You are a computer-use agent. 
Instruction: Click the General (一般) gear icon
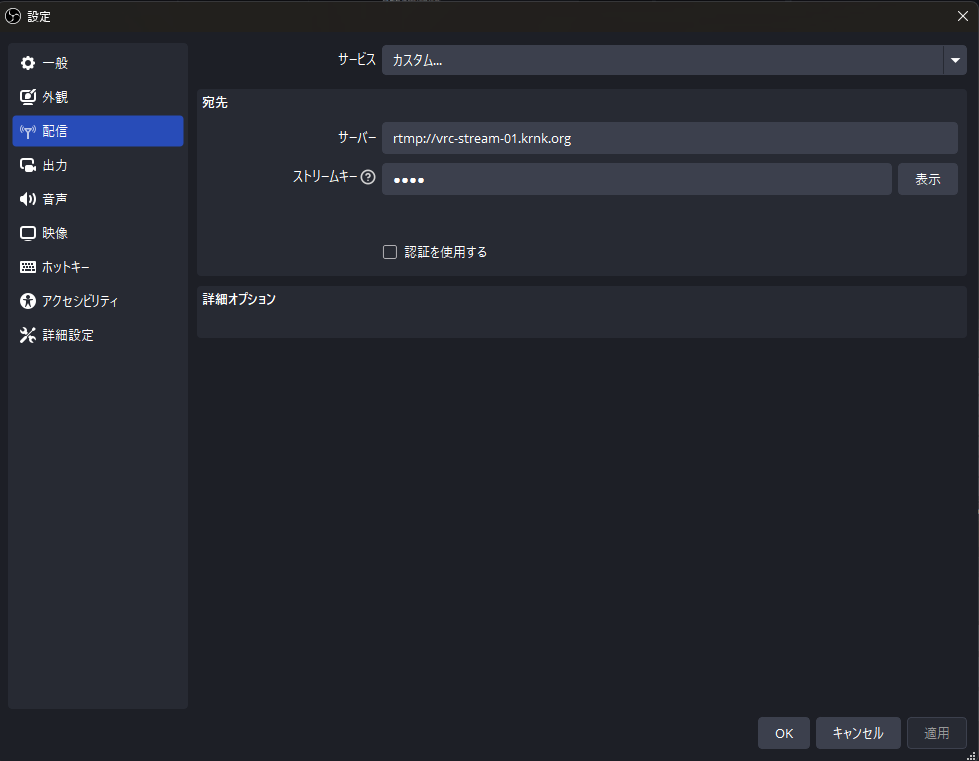click(28, 63)
